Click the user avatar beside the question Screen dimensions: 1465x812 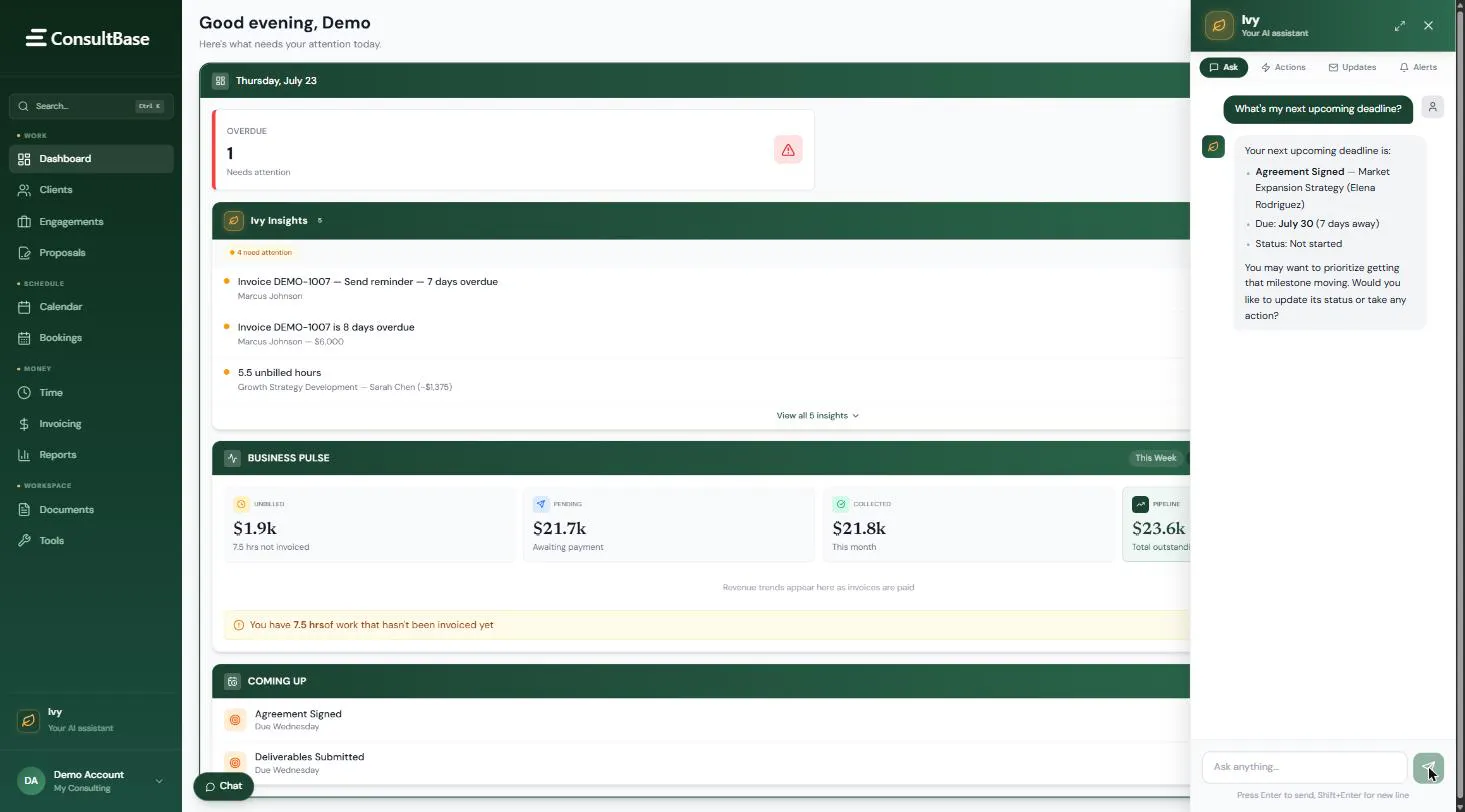[x=1433, y=107]
